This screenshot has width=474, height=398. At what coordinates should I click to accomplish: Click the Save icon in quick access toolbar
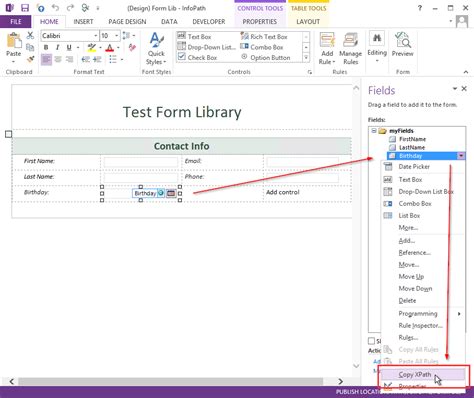tap(25, 8)
